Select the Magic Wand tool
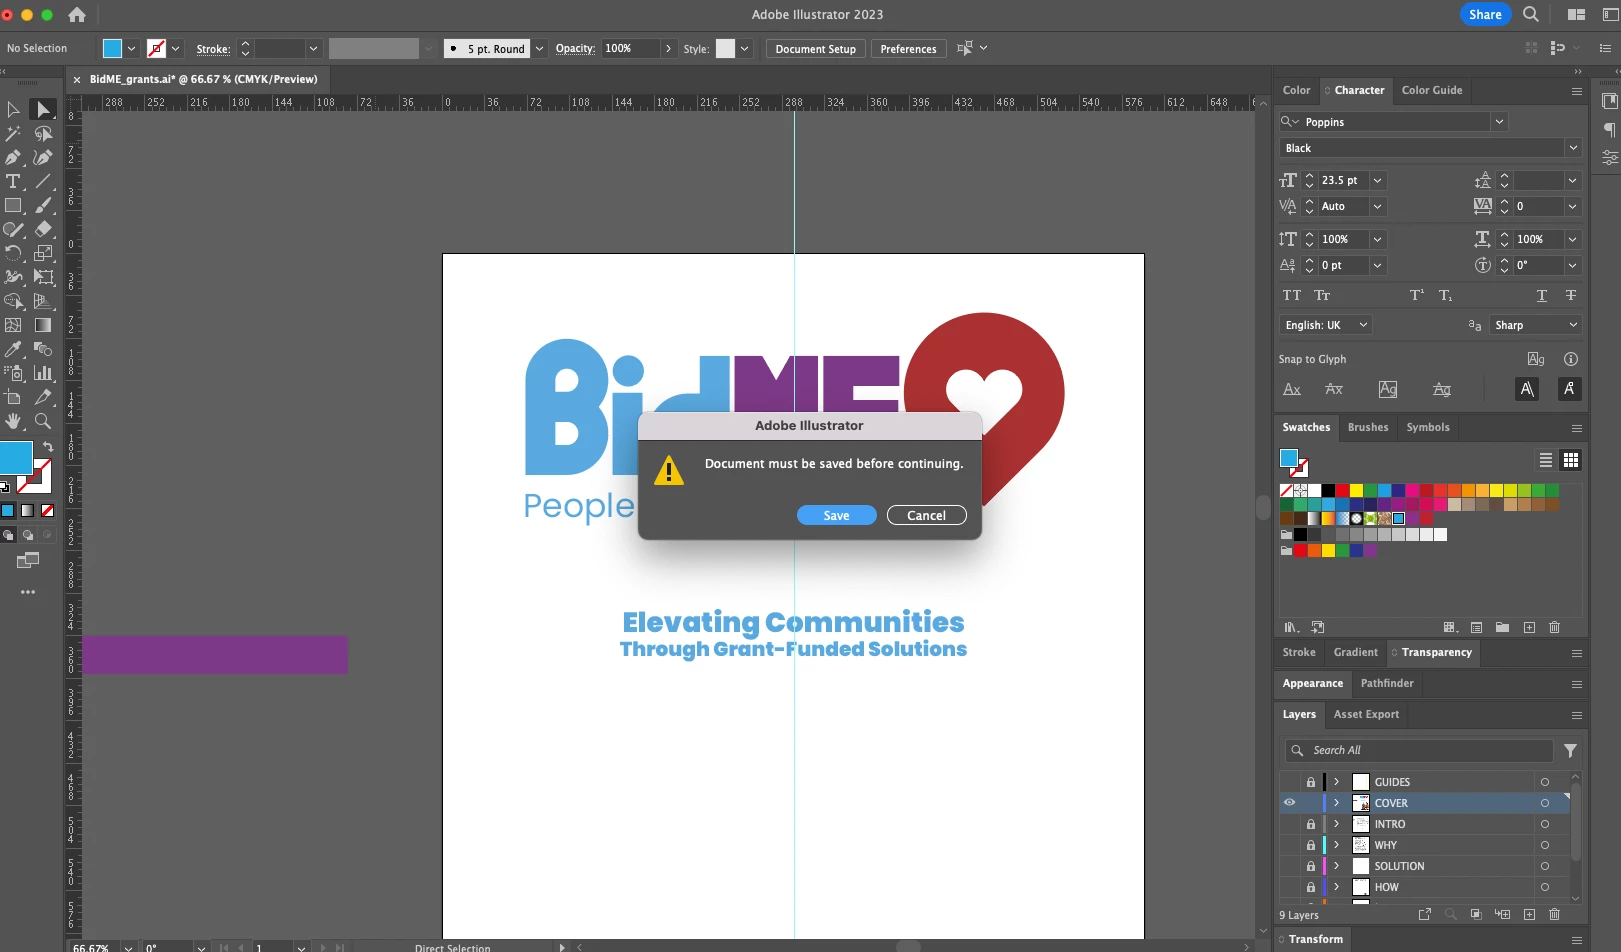The width and height of the screenshot is (1621, 952). point(13,133)
